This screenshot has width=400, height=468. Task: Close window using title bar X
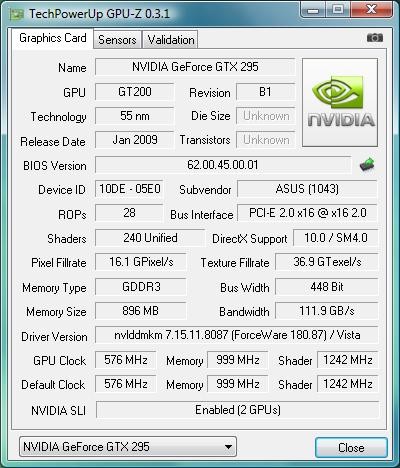click(371, 9)
